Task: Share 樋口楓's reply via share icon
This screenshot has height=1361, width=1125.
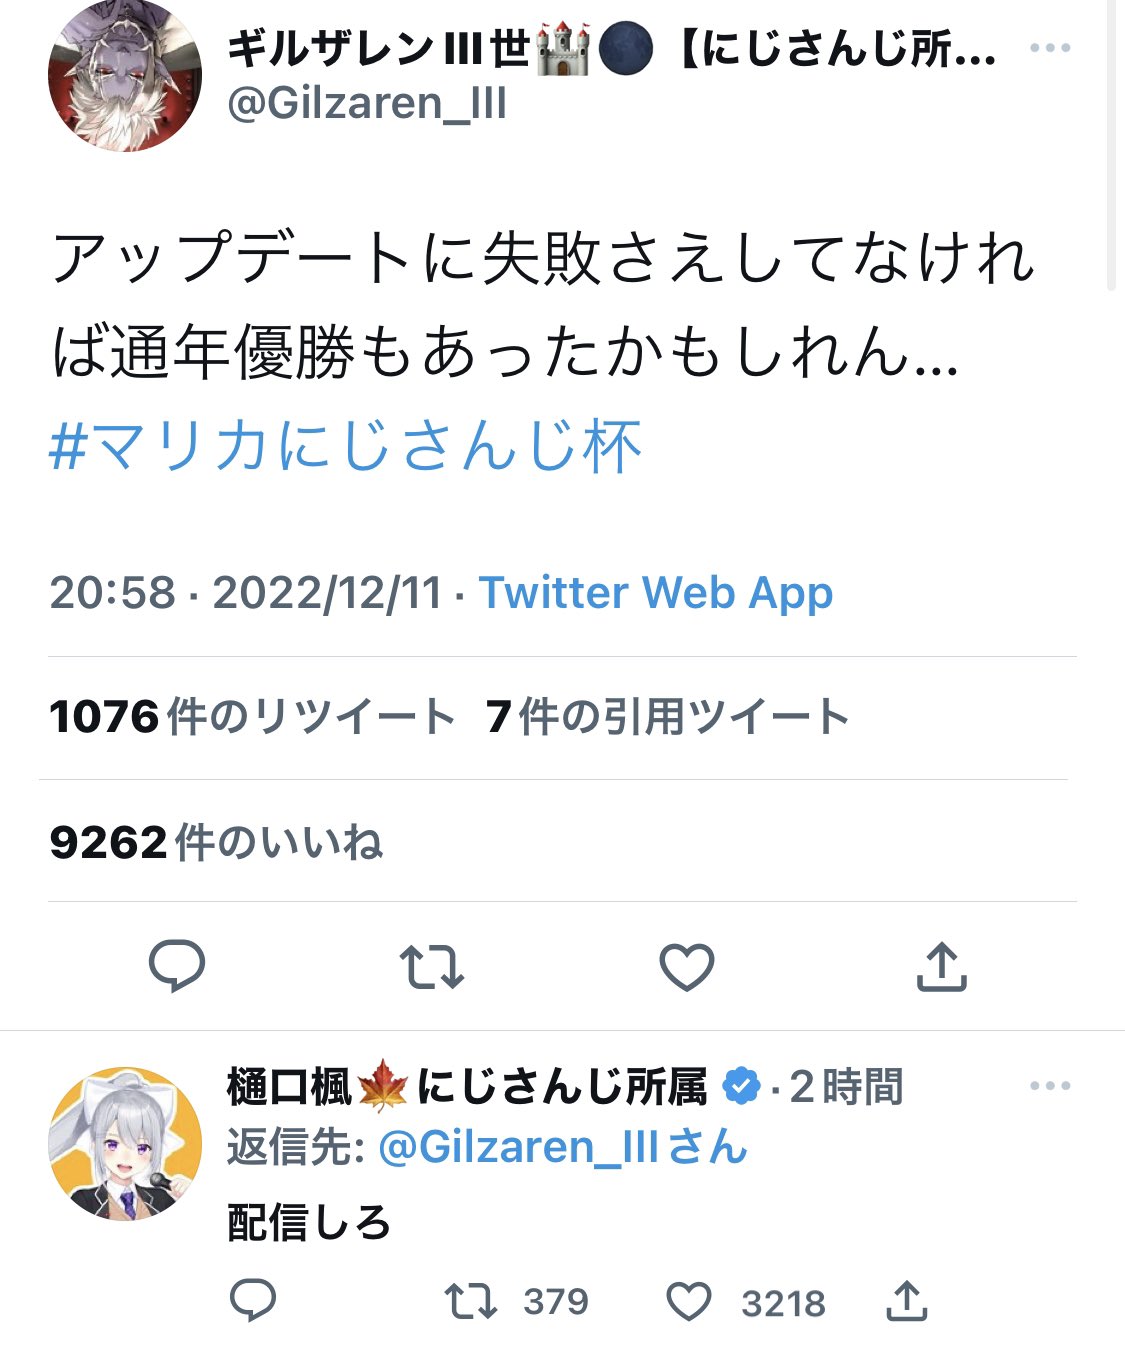Action: tap(907, 1301)
